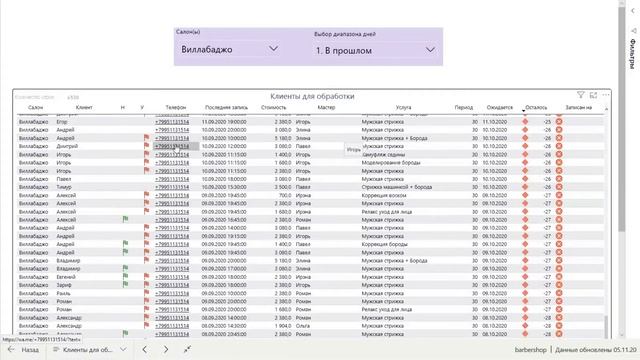Click service 'Моделирование бороды' cell
Image resolution: width=640 pixels, height=360 pixels.
point(391,162)
